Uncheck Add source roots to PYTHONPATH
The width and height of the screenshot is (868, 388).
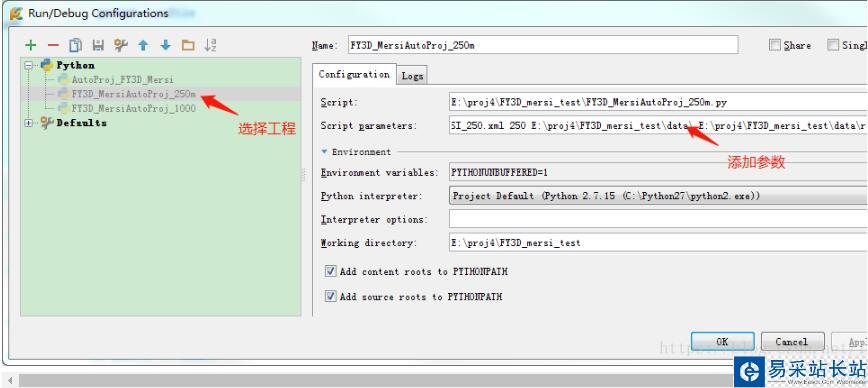[x=330, y=296]
